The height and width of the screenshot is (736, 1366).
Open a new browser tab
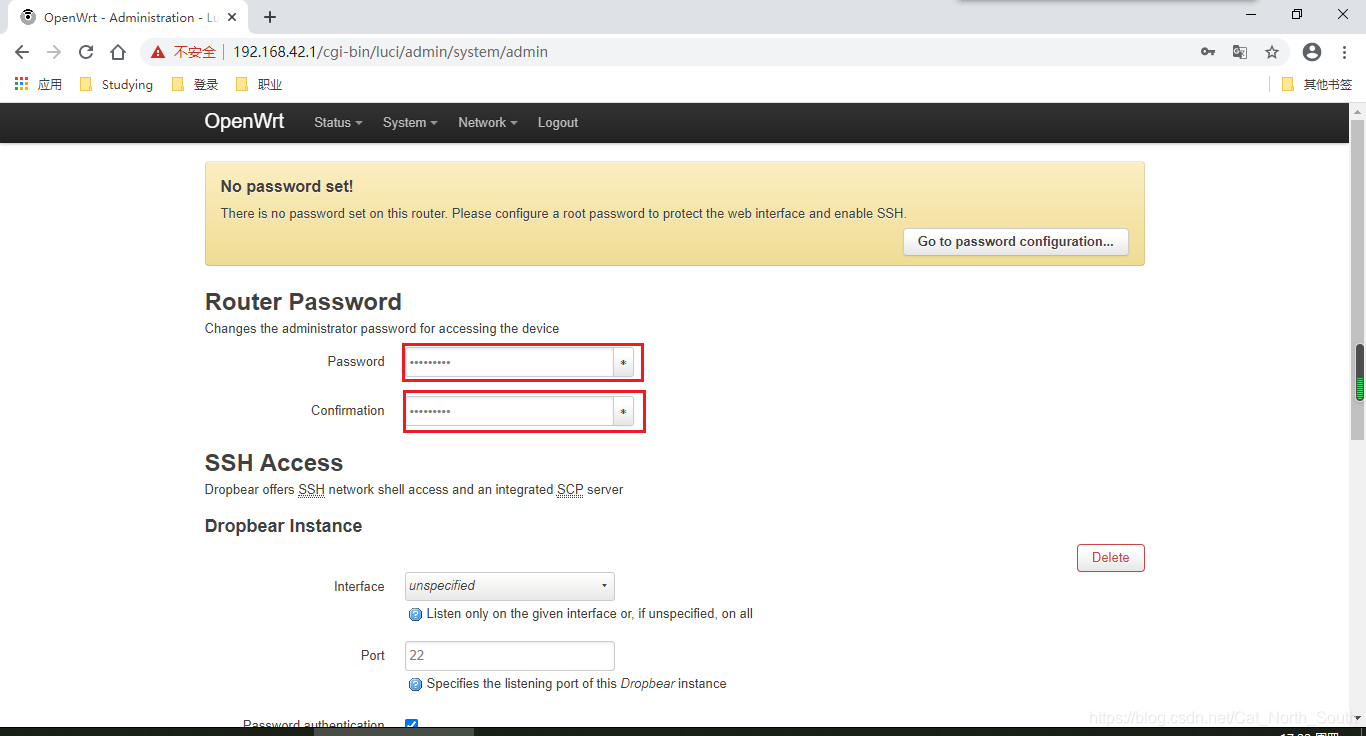pyautogui.click(x=270, y=17)
